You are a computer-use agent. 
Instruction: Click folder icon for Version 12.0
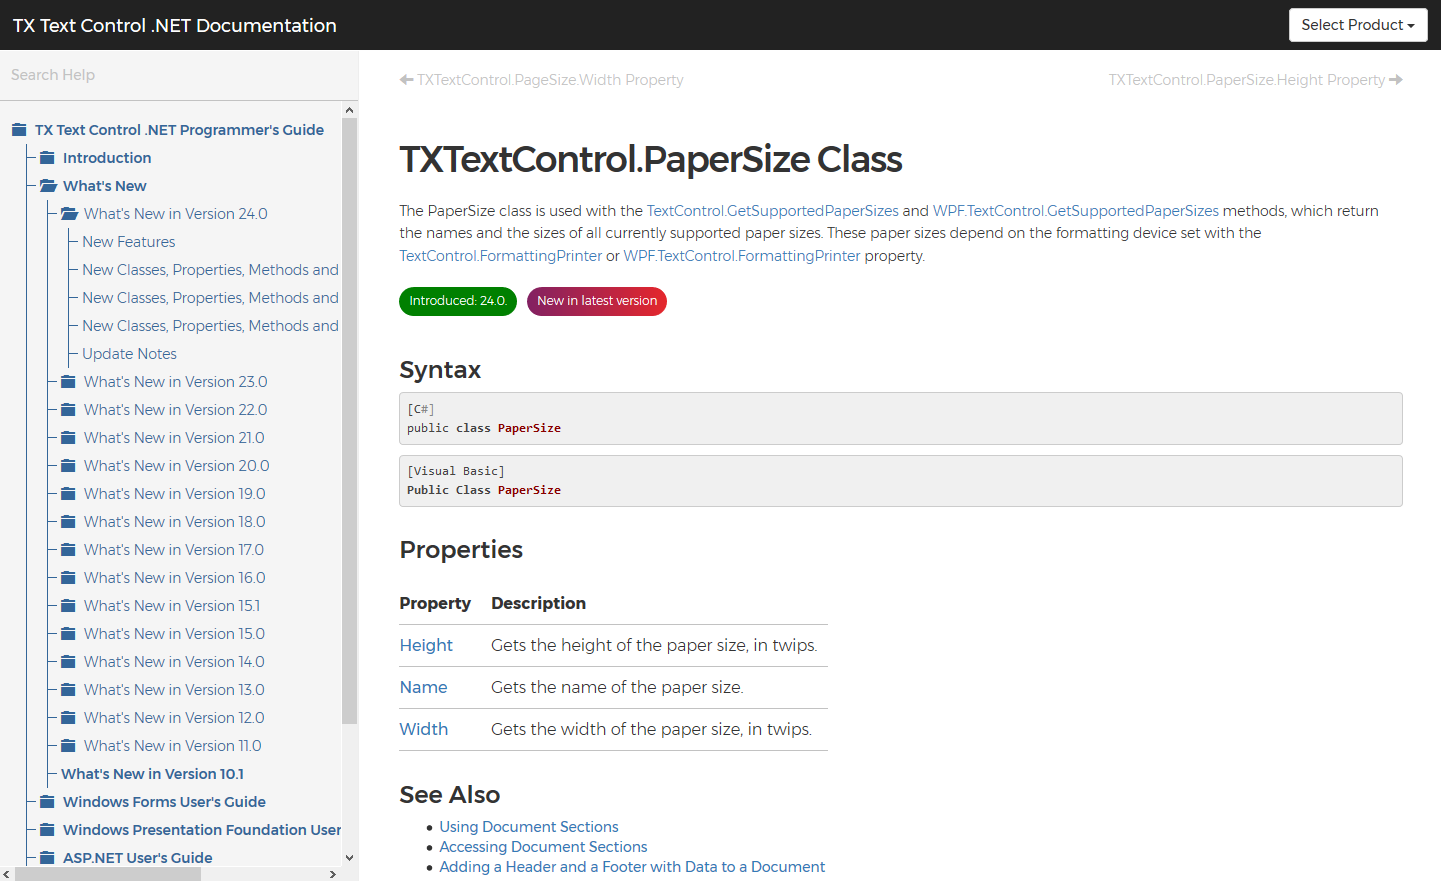point(68,718)
